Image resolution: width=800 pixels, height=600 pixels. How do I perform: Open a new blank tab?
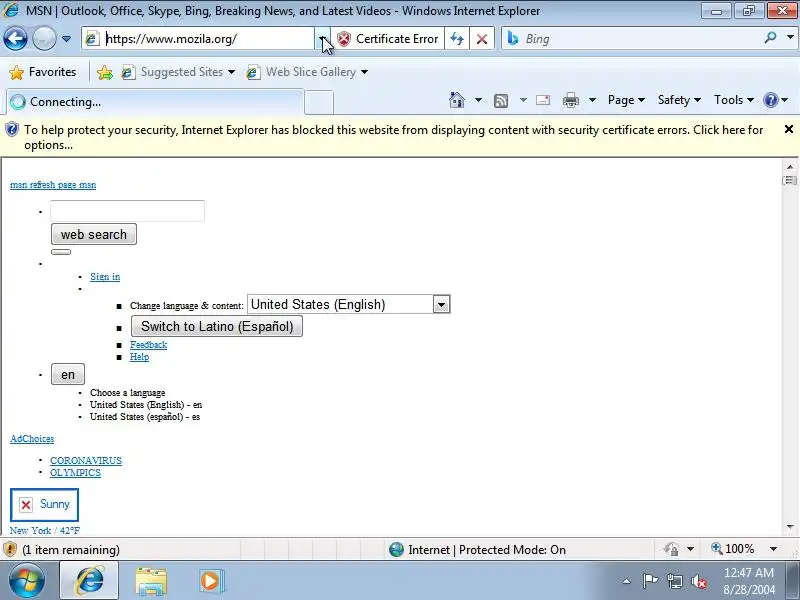319,103
